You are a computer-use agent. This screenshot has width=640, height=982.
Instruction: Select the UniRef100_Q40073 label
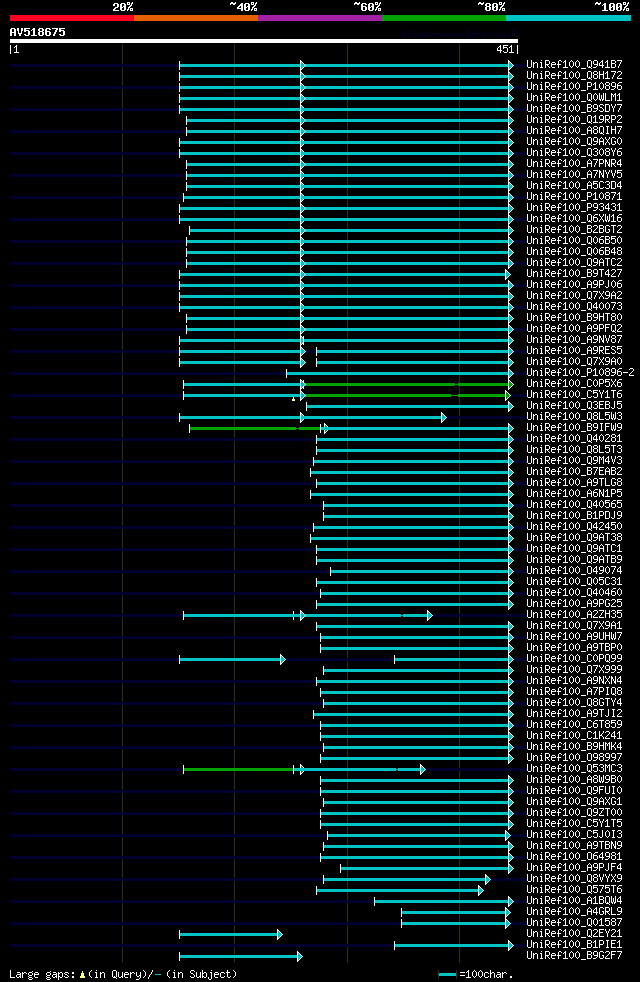click(574, 307)
